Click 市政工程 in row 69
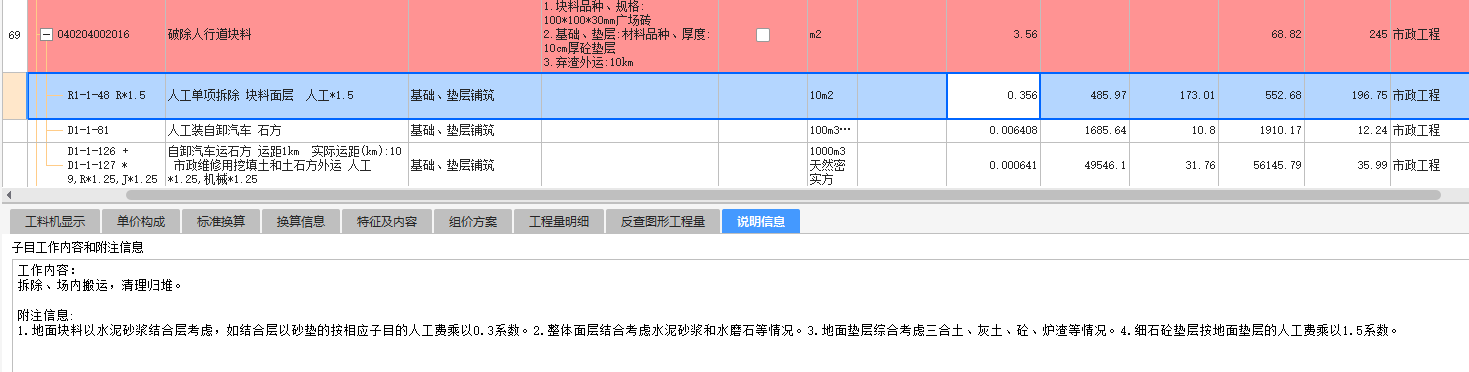Screen dimensions: 1469x372 (x=1416, y=34)
